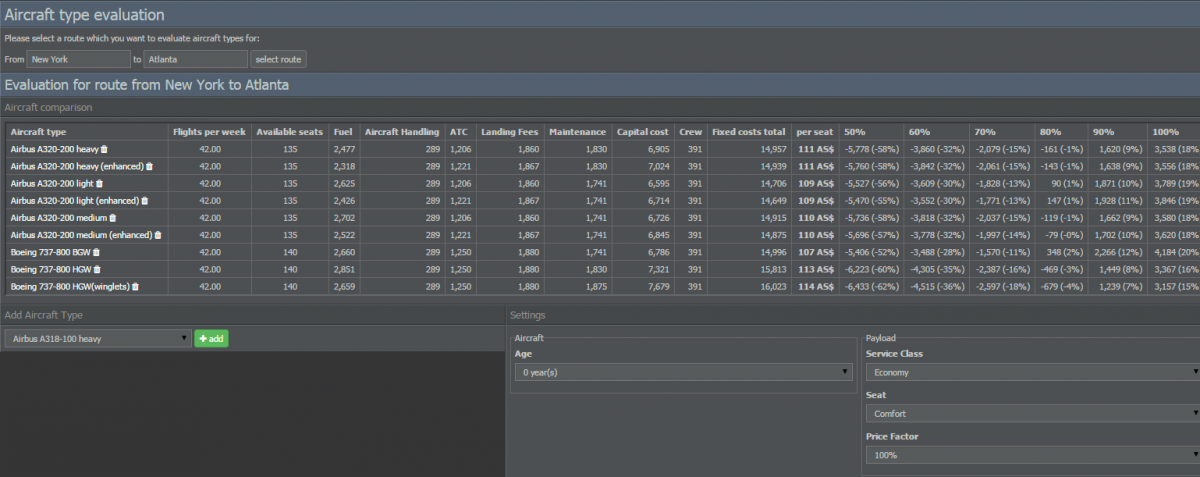The image size is (1200, 477).
Task: Remove Boeing 737-800 BGW from comparison
Action: (x=96, y=252)
